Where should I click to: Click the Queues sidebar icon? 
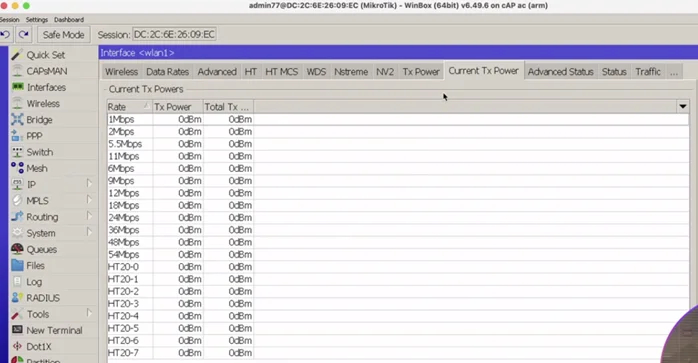[17, 249]
